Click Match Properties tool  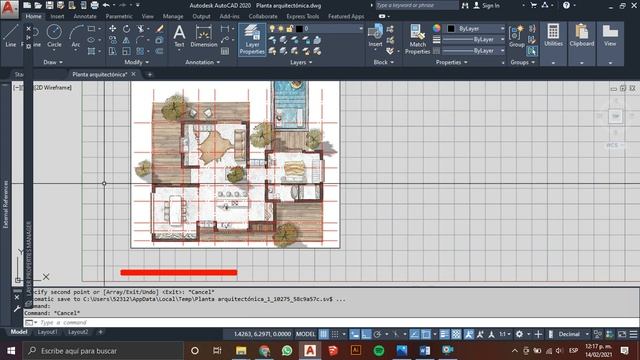tap(418, 40)
